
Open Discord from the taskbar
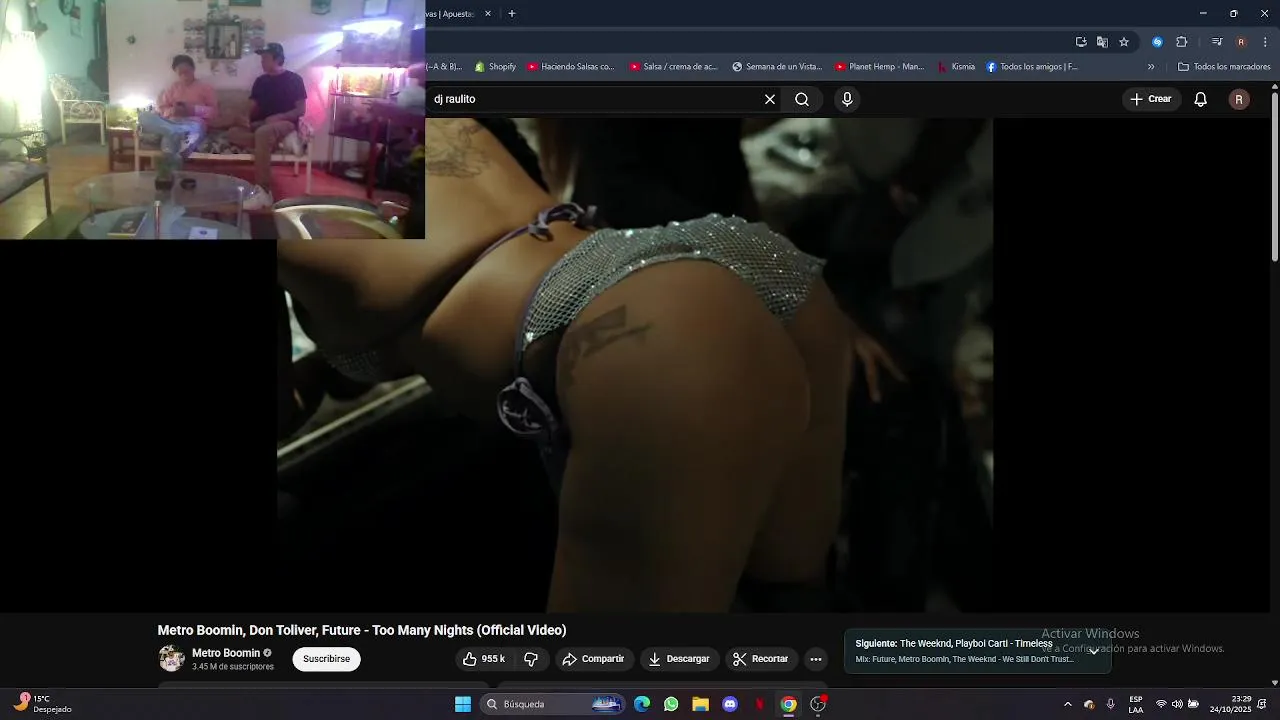pyautogui.click(x=730, y=704)
